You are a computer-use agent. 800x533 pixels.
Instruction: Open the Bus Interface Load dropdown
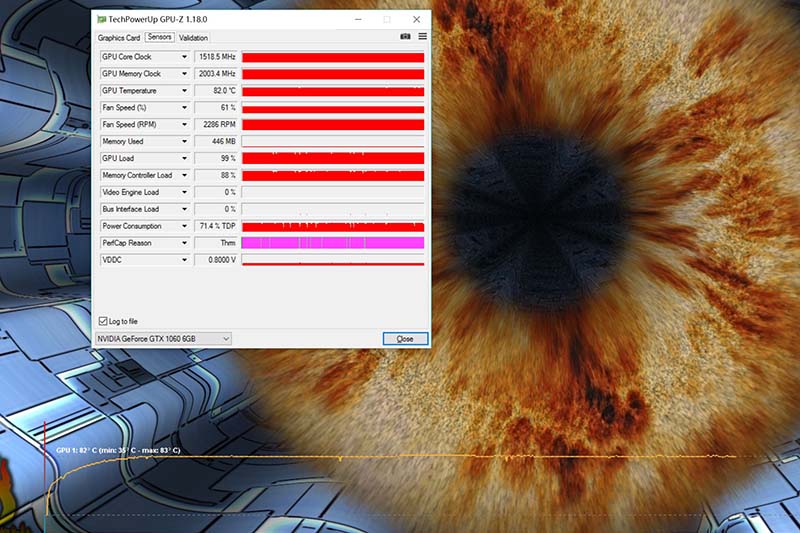[x=184, y=209]
